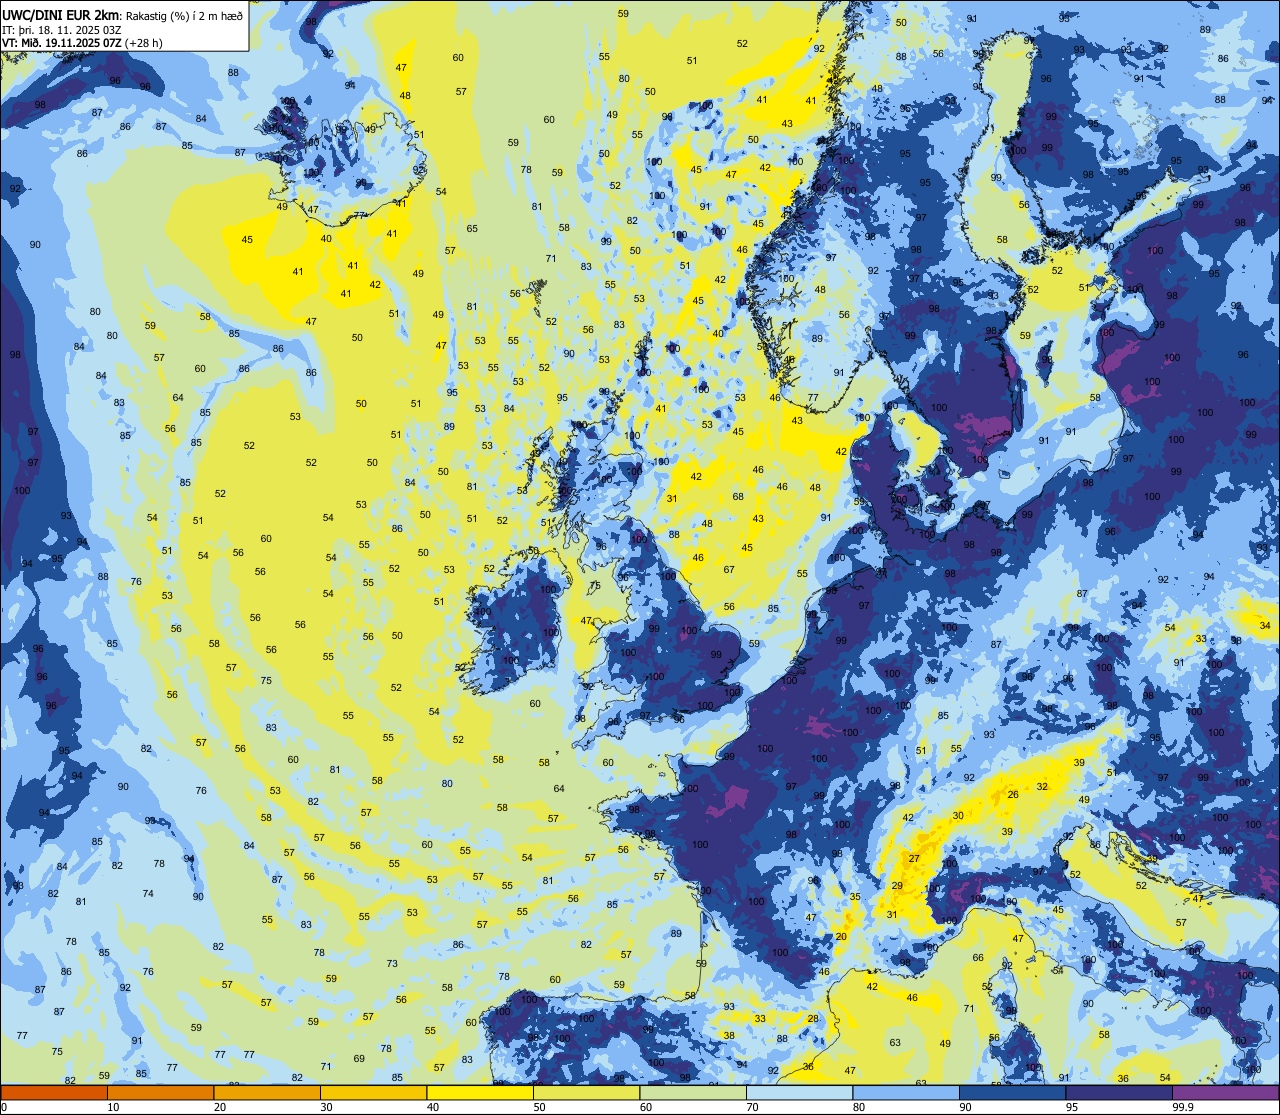The image size is (1280, 1115).
Task: Click the pale yellow 50–60 legend swatch
Action: (x=586, y=1092)
